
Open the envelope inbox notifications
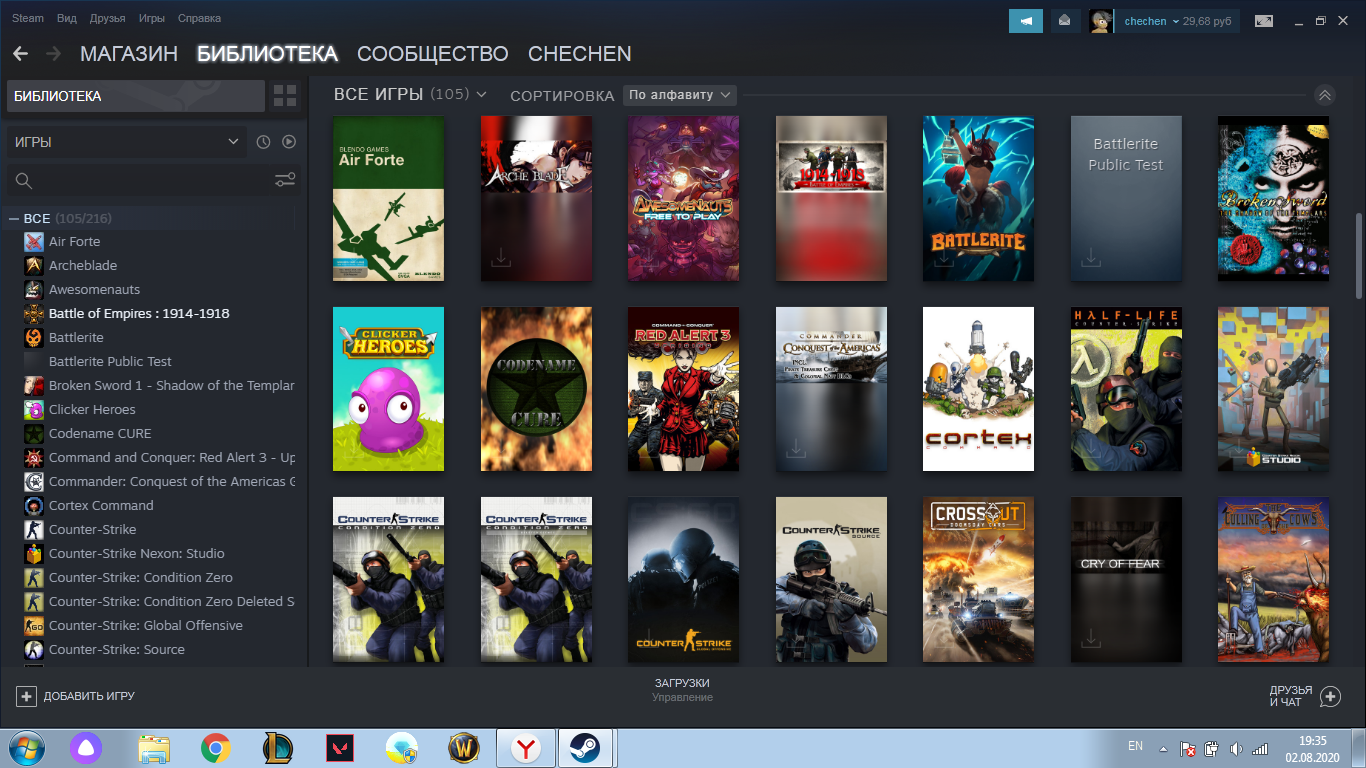click(1065, 21)
